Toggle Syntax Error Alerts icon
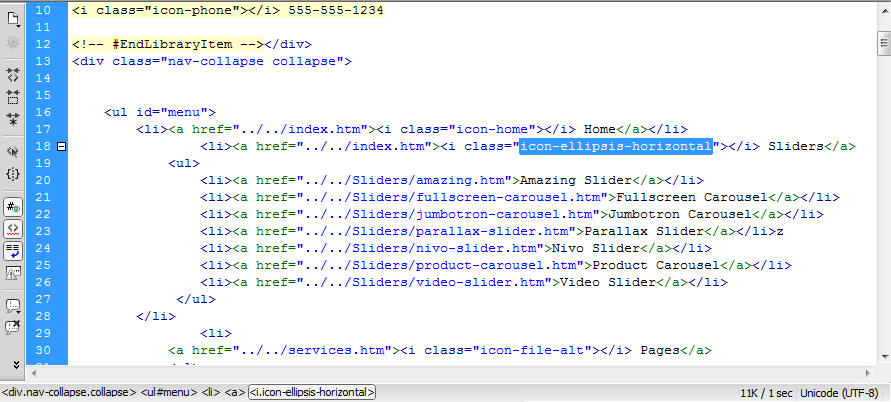The image size is (891, 402). point(13,273)
